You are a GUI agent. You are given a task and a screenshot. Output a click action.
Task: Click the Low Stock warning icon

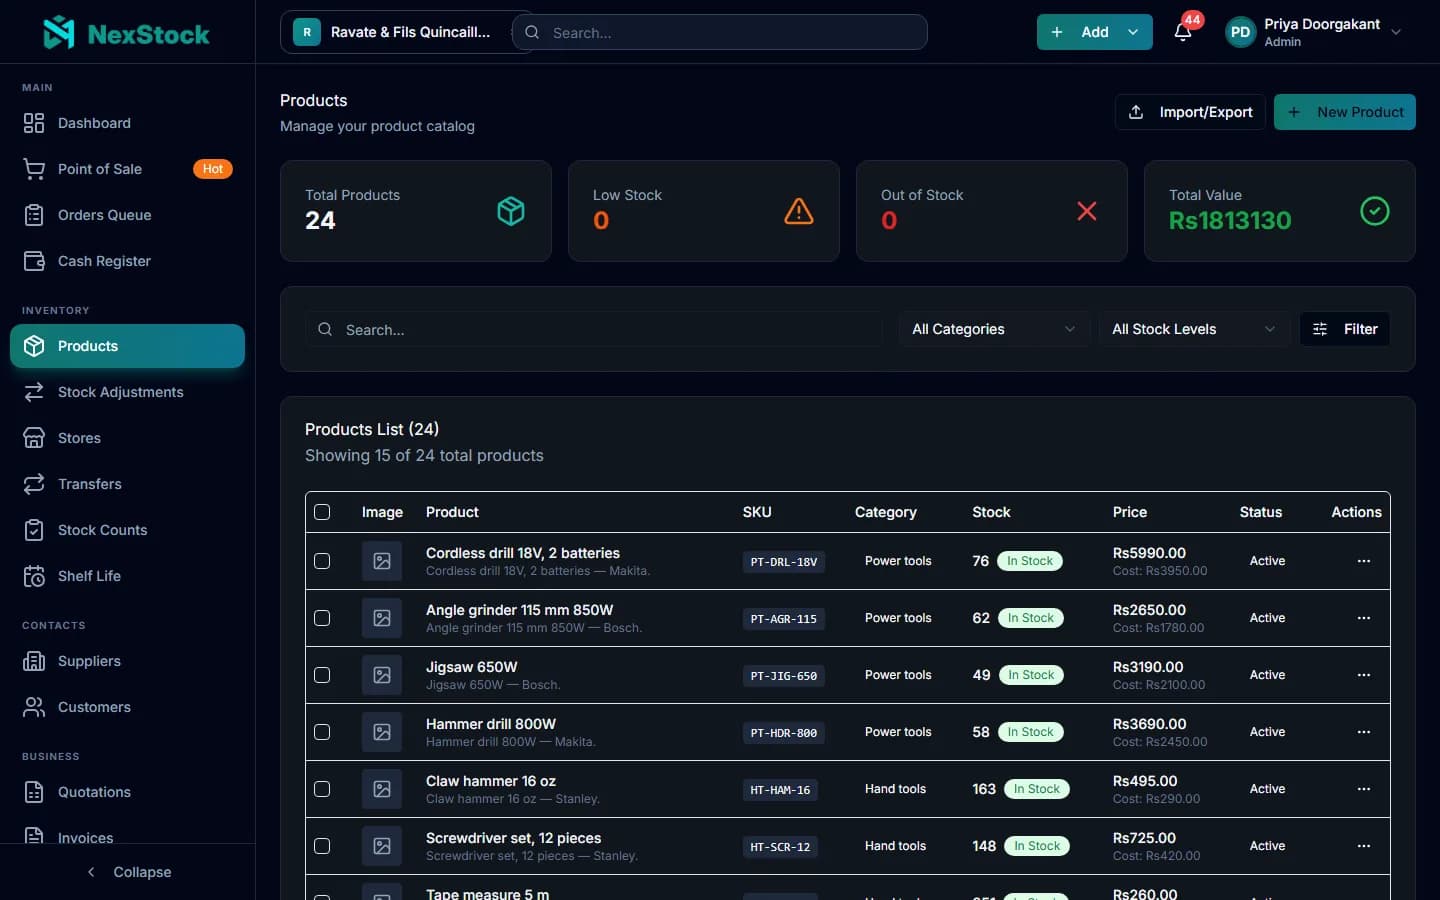[799, 211]
